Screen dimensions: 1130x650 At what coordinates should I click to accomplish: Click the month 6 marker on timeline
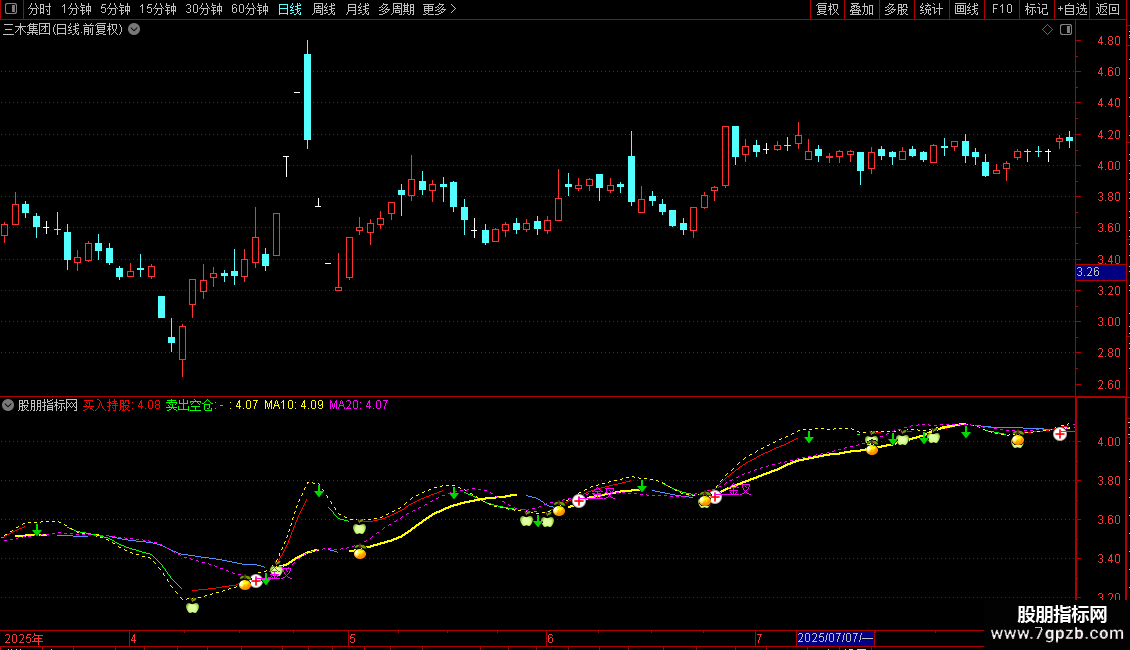(x=550, y=638)
